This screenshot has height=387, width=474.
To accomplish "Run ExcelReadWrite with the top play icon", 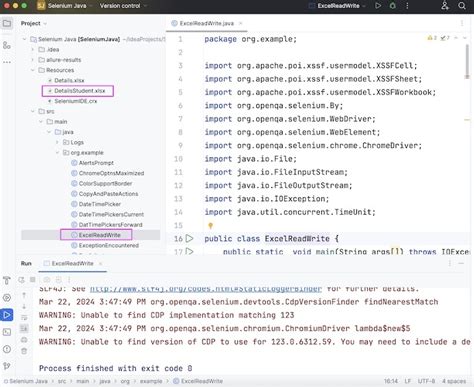I will coord(378,6).
